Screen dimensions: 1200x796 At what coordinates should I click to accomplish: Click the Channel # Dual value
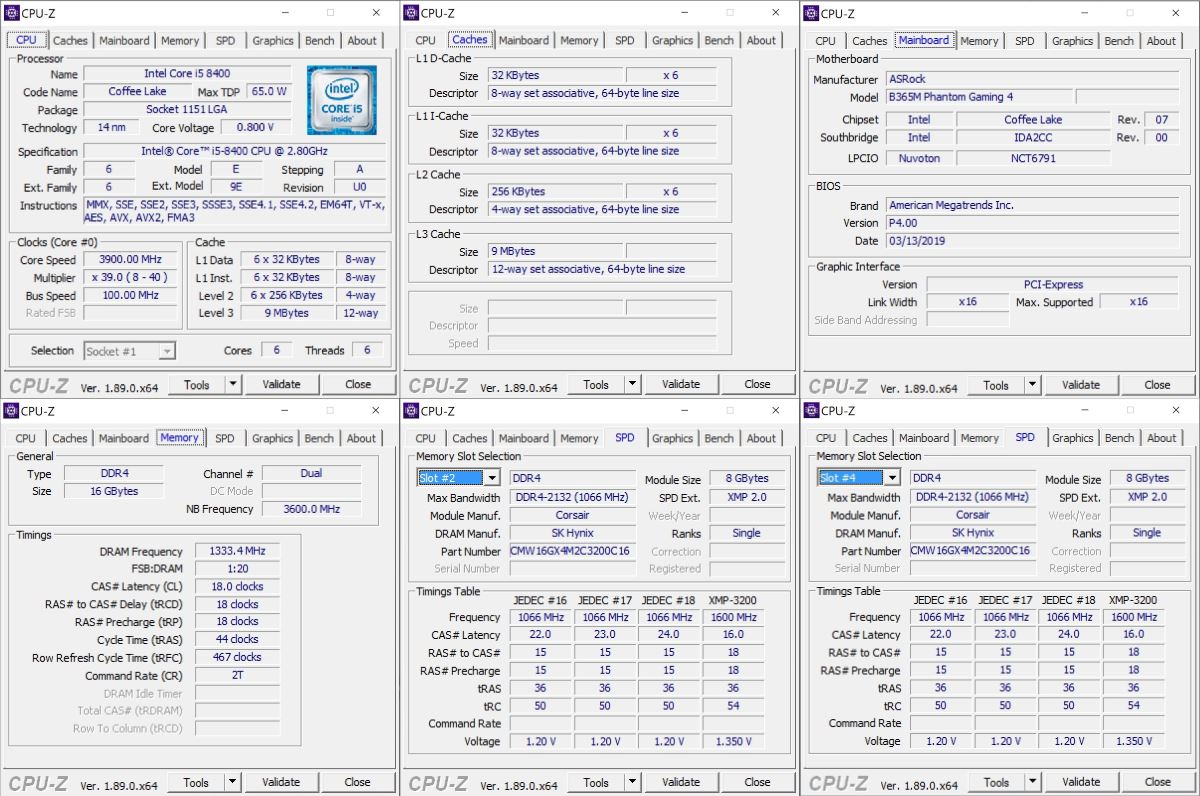tap(311, 474)
